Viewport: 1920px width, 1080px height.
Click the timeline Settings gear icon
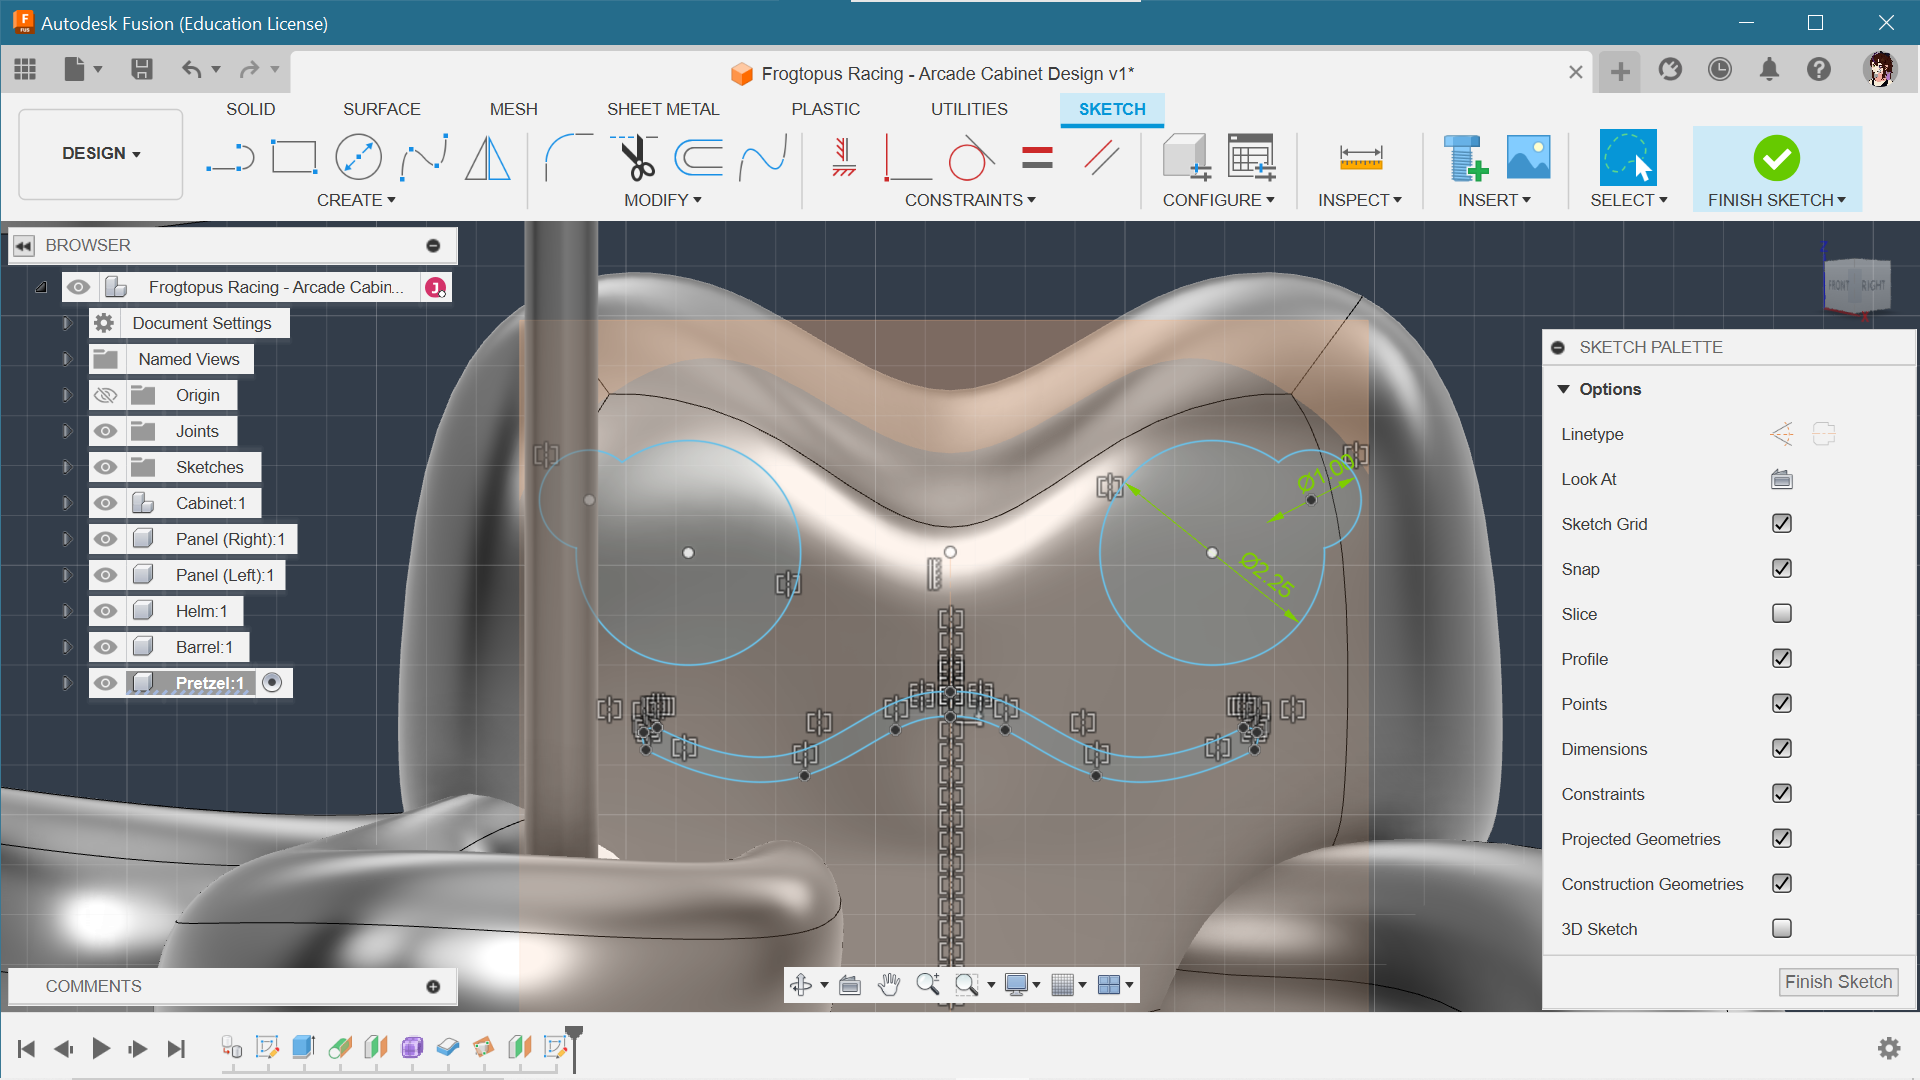click(x=1889, y=1048)
